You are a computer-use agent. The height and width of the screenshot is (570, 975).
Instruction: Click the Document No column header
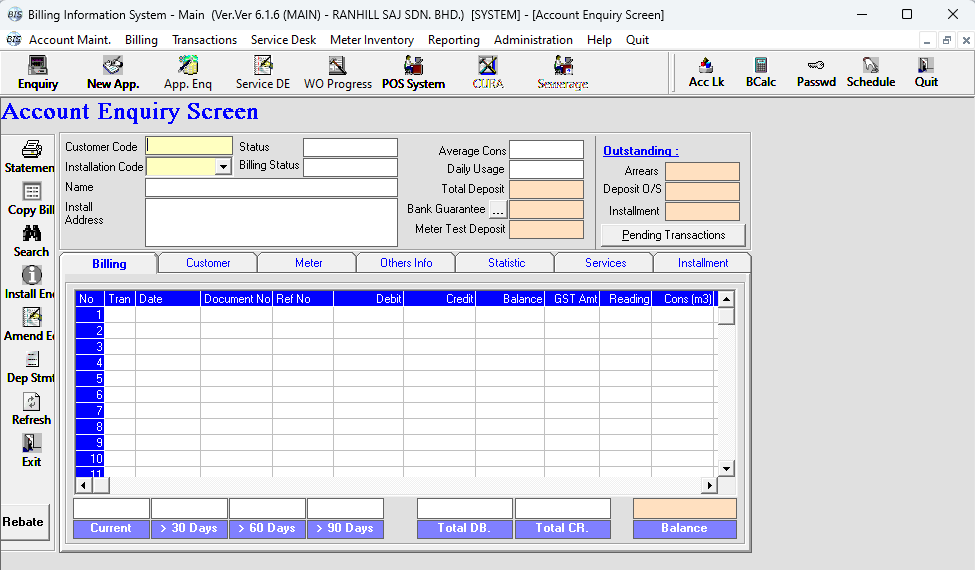coord(237,299)
